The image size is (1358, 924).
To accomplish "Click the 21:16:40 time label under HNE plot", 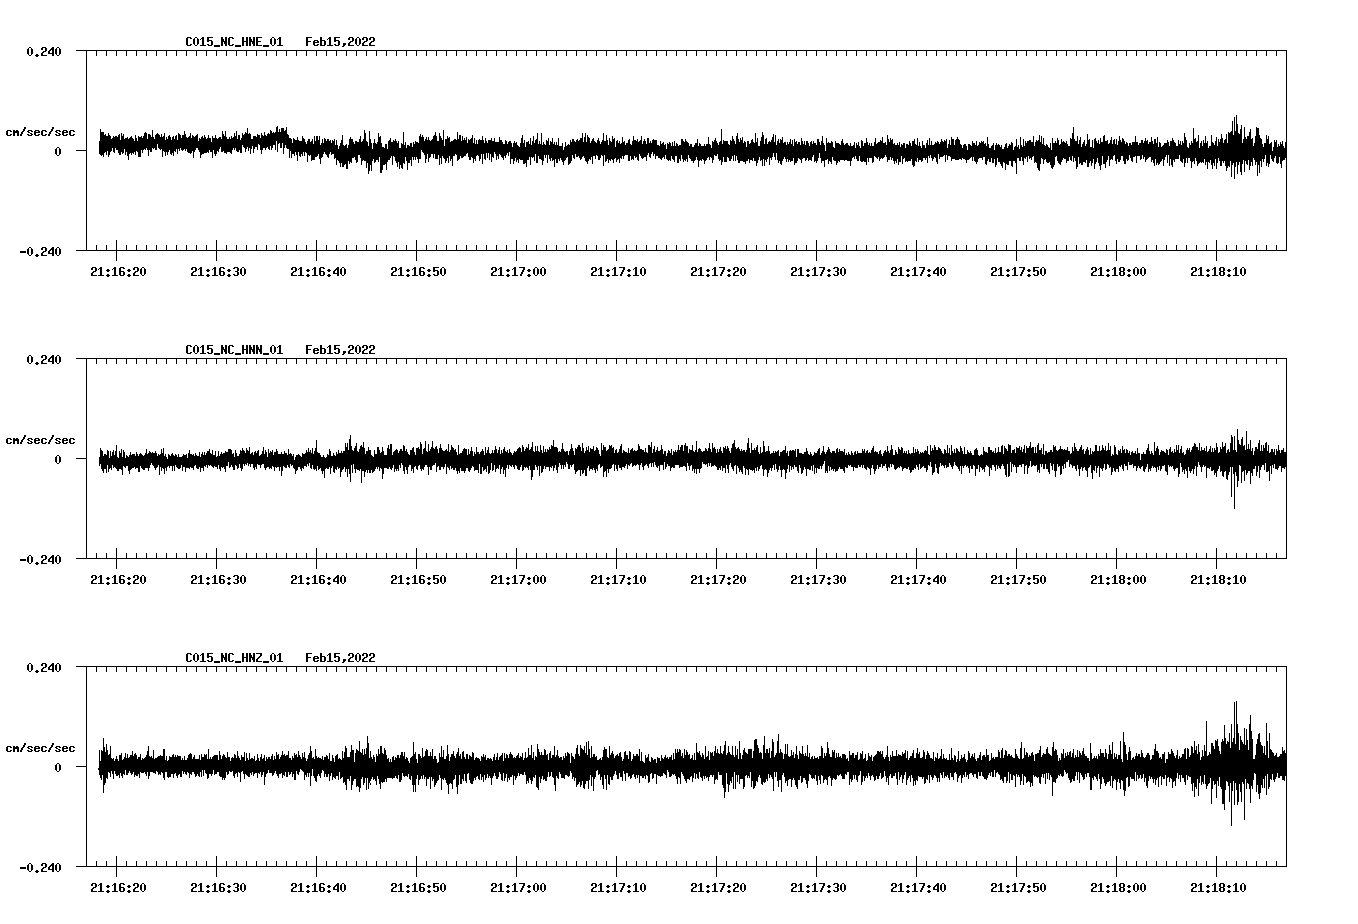I will [318, 272].
